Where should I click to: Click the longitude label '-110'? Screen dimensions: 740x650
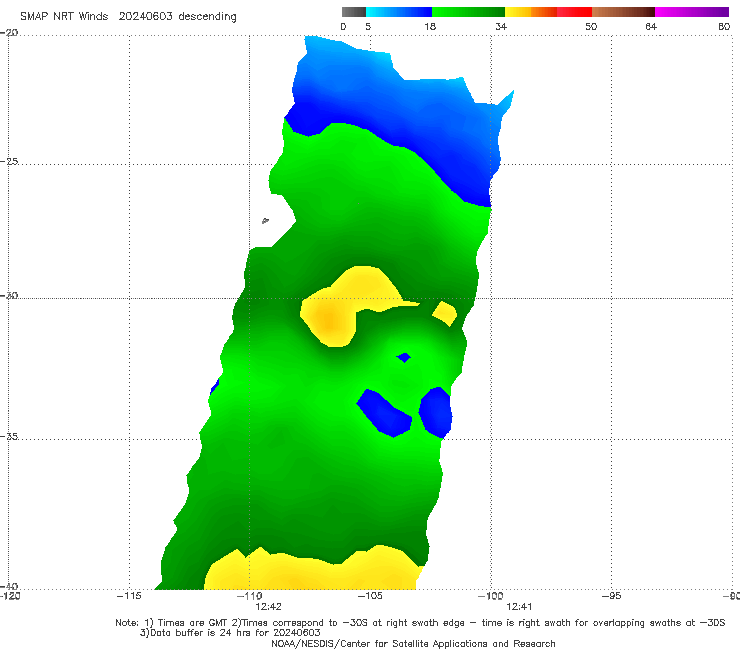pos(250,596)
